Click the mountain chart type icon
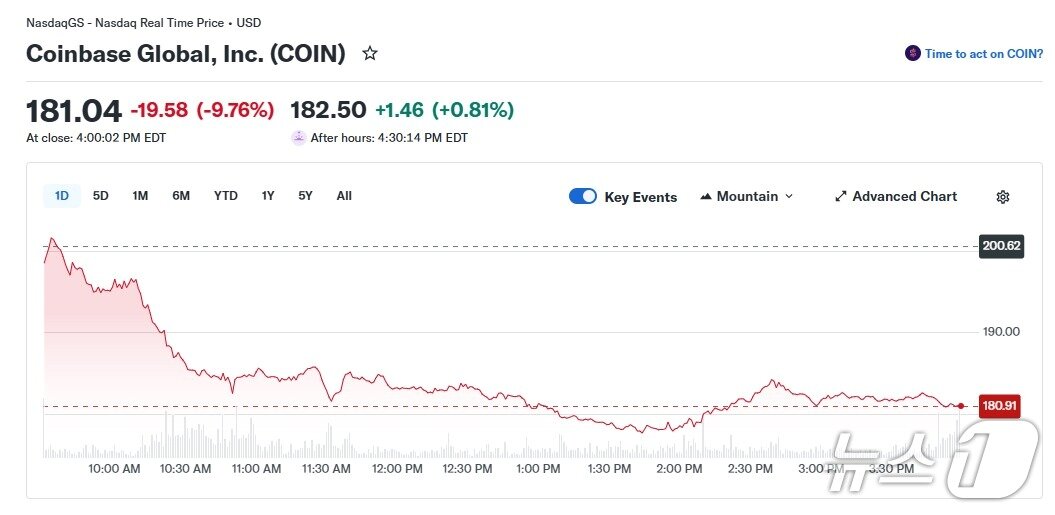Viewport: 1055px width, 515px height. [705, 196]
